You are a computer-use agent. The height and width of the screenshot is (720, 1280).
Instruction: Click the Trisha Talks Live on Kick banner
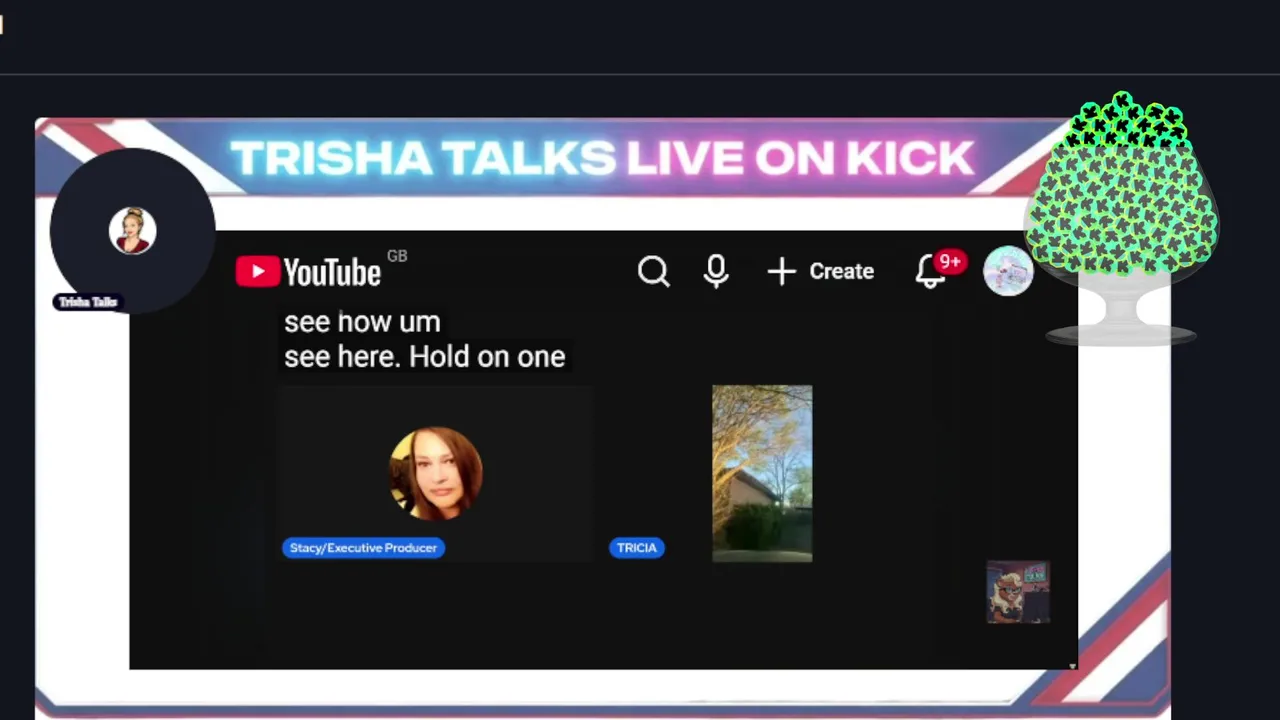pyautogui.click(x=602, y=158)
